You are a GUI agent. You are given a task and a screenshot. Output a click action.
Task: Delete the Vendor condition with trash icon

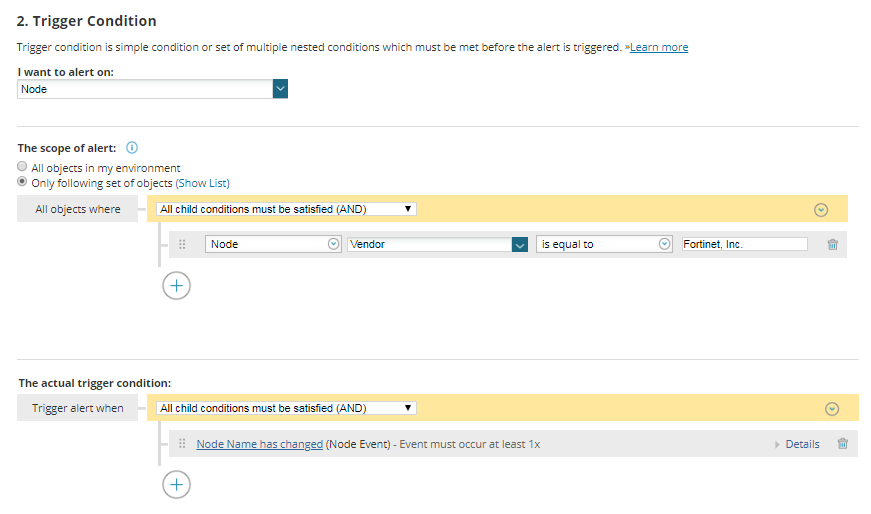pyautogui.click(x=832, y=244)
